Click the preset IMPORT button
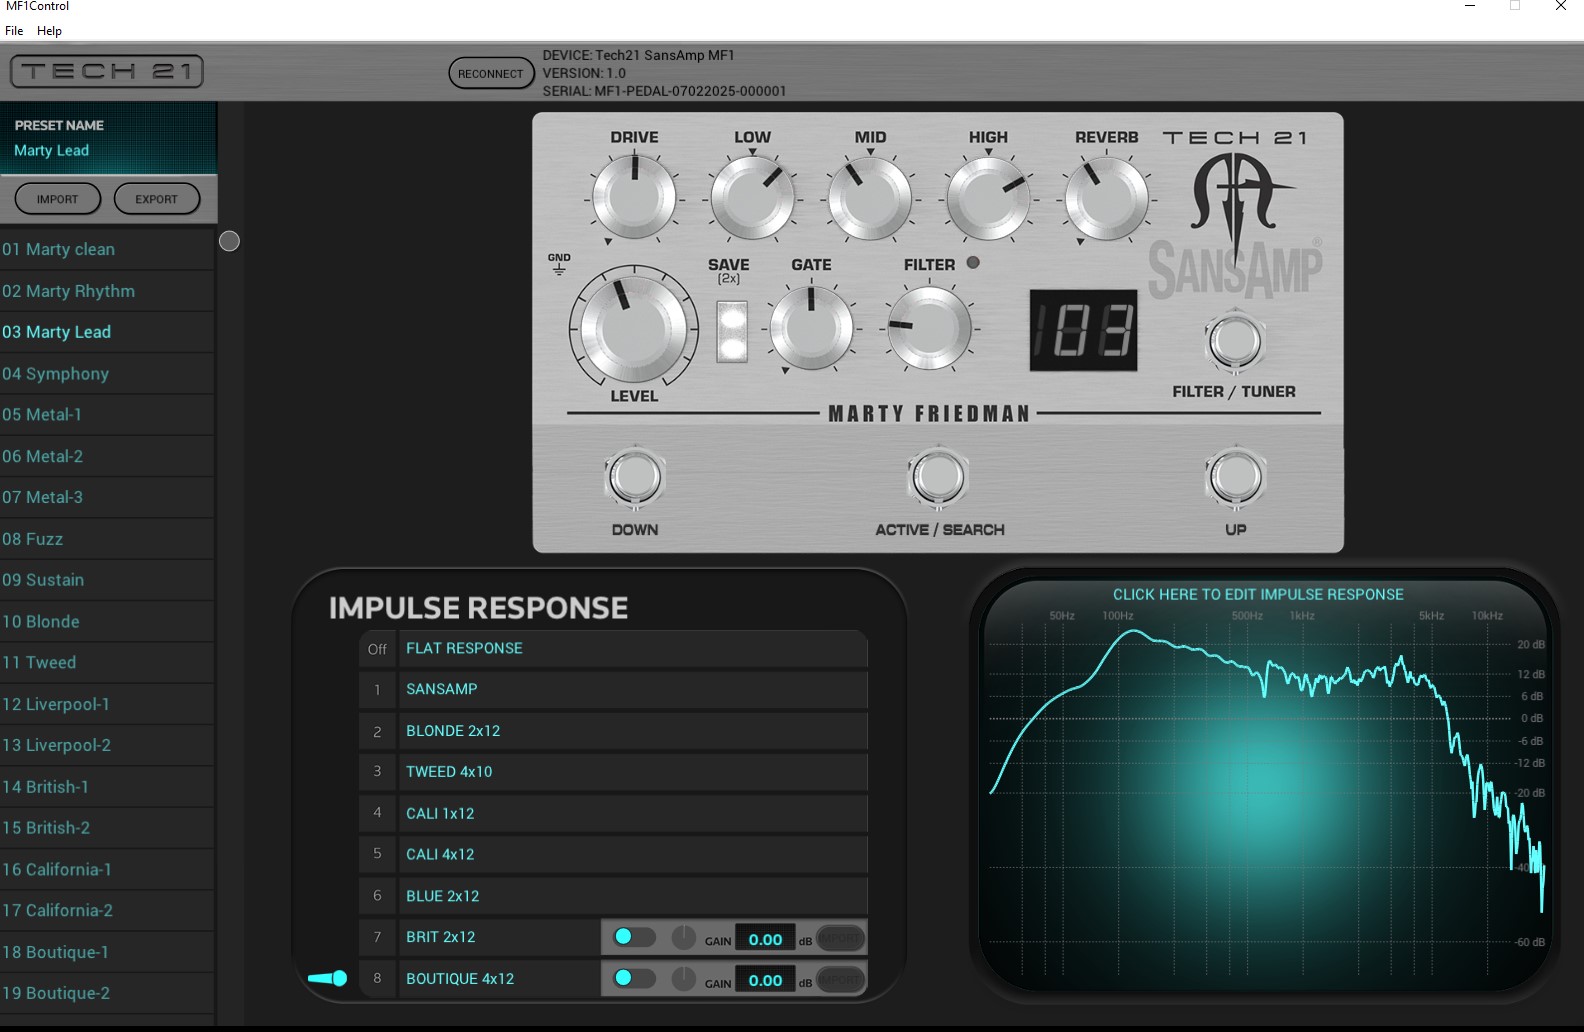The width and height of the screenshot is (1584, 1032). 58,199
